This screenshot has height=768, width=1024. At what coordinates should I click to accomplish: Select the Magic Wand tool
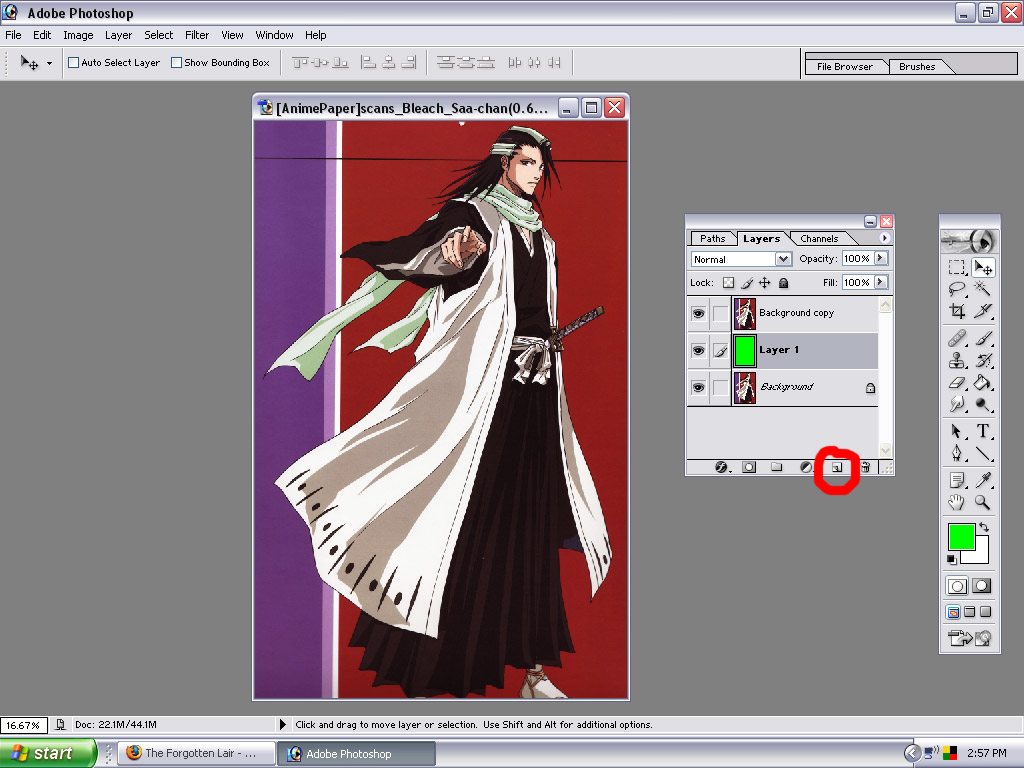tap(982, 289)
